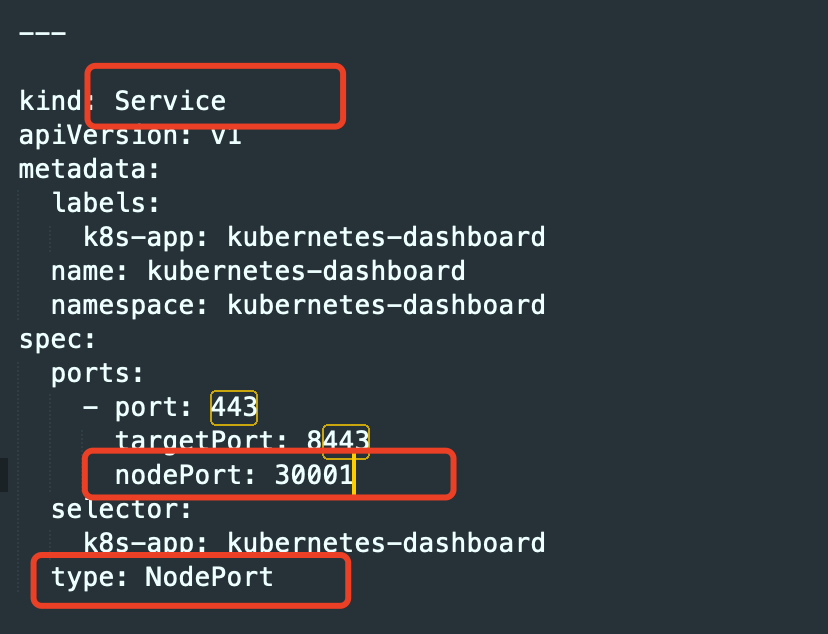Click the namespace value kubernetes-dashboard
The width and height of the screenshot is (828, 634).
click(x=386, y=305)
